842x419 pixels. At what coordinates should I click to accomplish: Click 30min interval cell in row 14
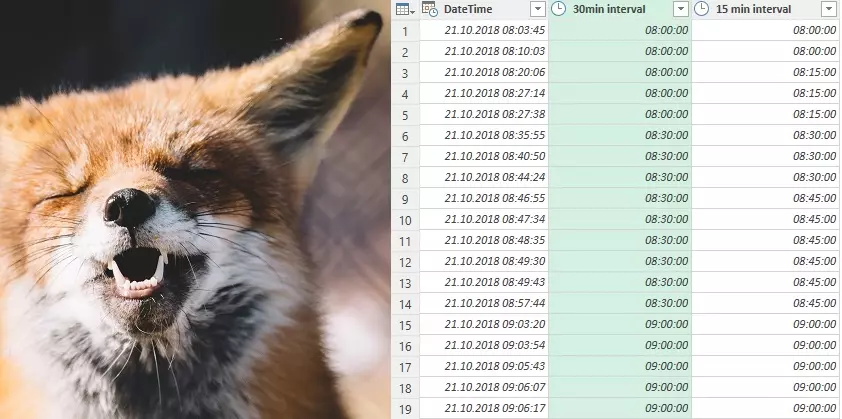point(620,303)
